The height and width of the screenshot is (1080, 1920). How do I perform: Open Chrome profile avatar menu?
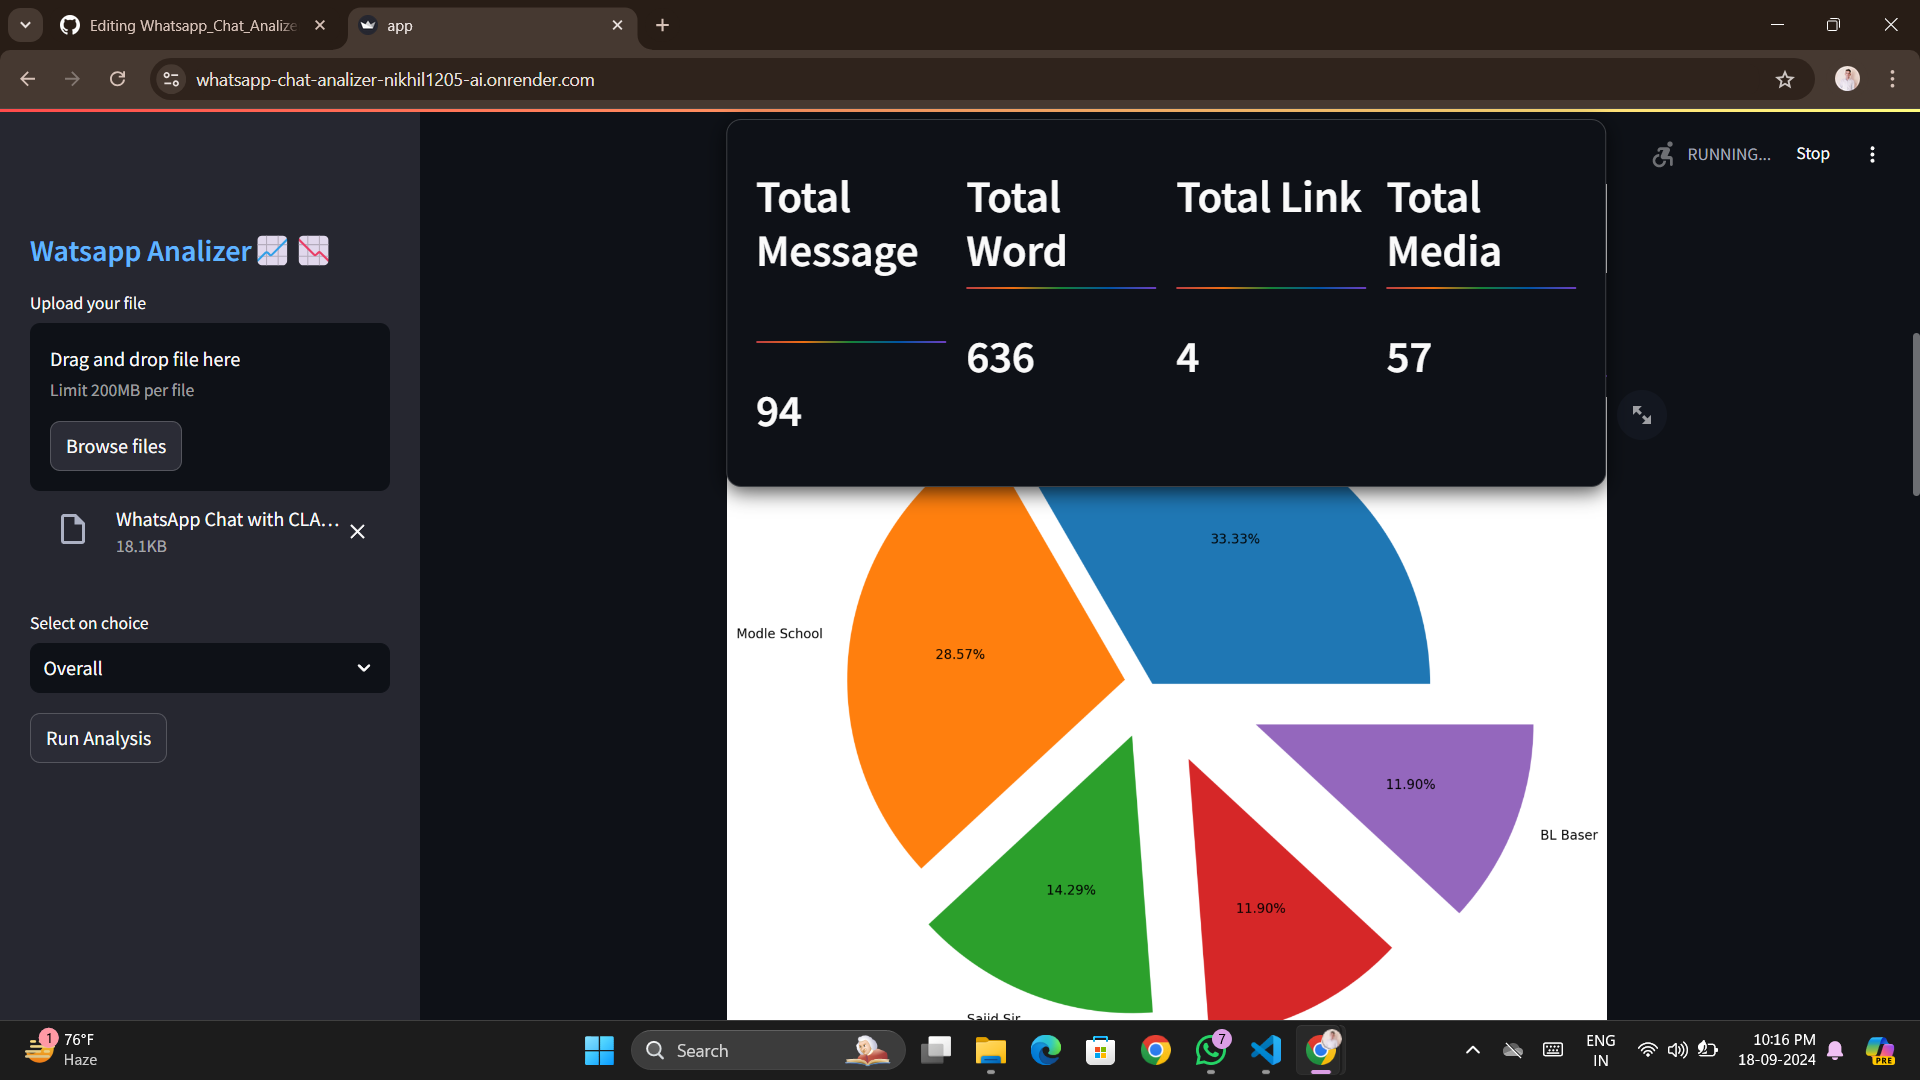coord(1847,79)
